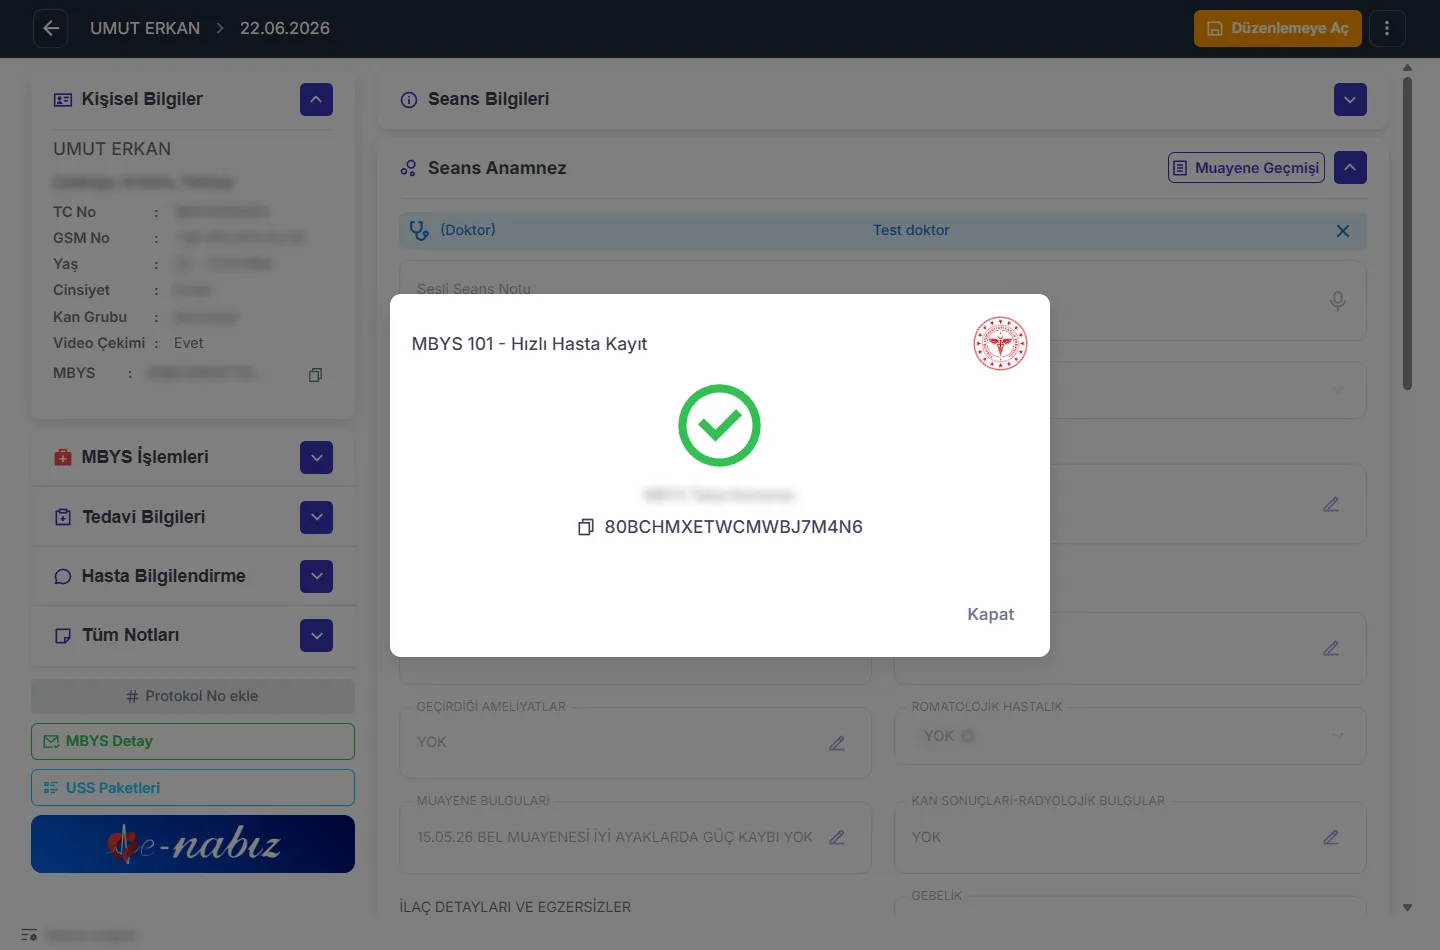This screenshot has height=950, width=1440.
Task: Click the bottom-left menu list icon
Action: (29, 935)
